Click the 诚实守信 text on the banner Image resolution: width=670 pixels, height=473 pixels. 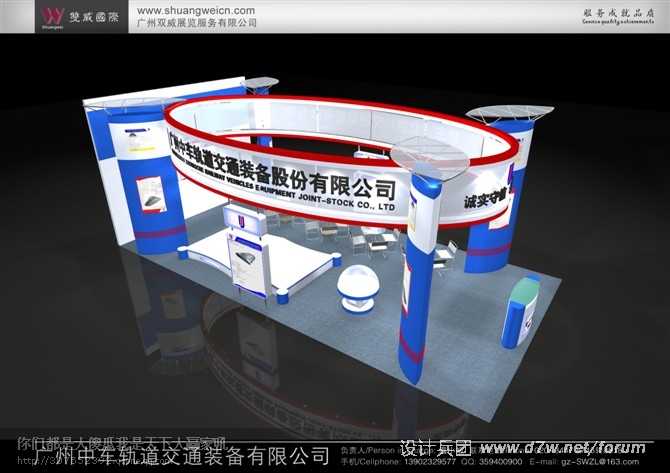pos(485,199)
